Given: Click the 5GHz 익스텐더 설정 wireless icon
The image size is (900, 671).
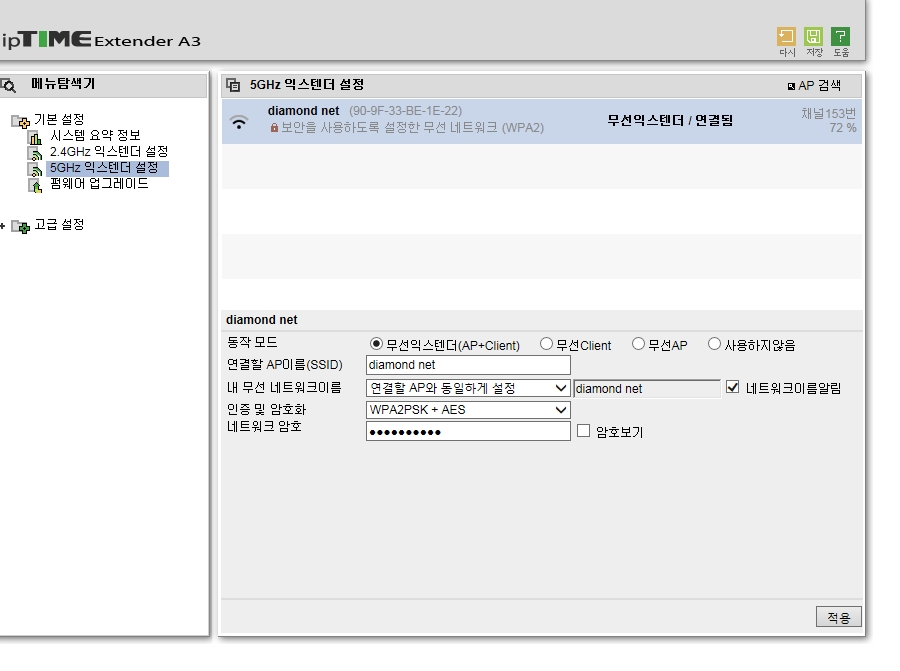Looking at the screenshot, I should [x=36, y=169].
